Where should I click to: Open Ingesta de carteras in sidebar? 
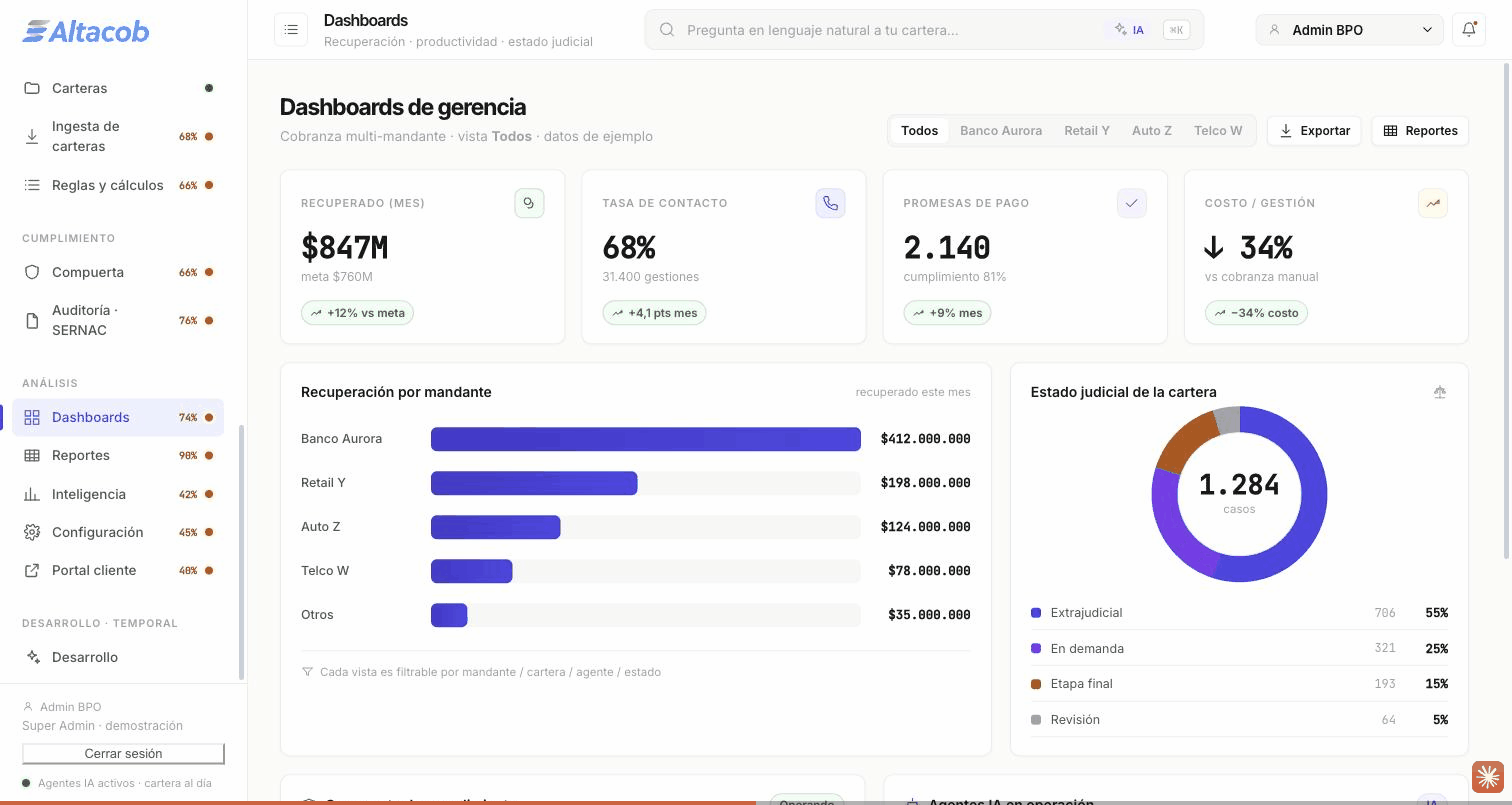point(118,136)
